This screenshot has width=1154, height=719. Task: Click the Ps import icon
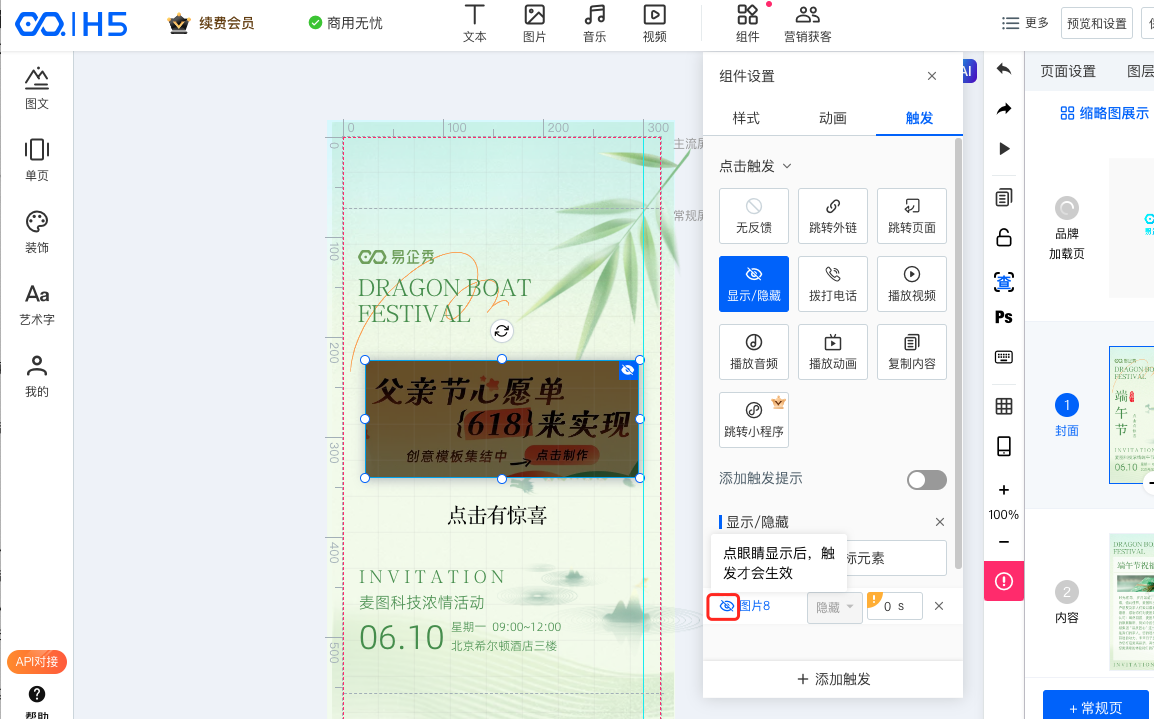pos(1004,317)
